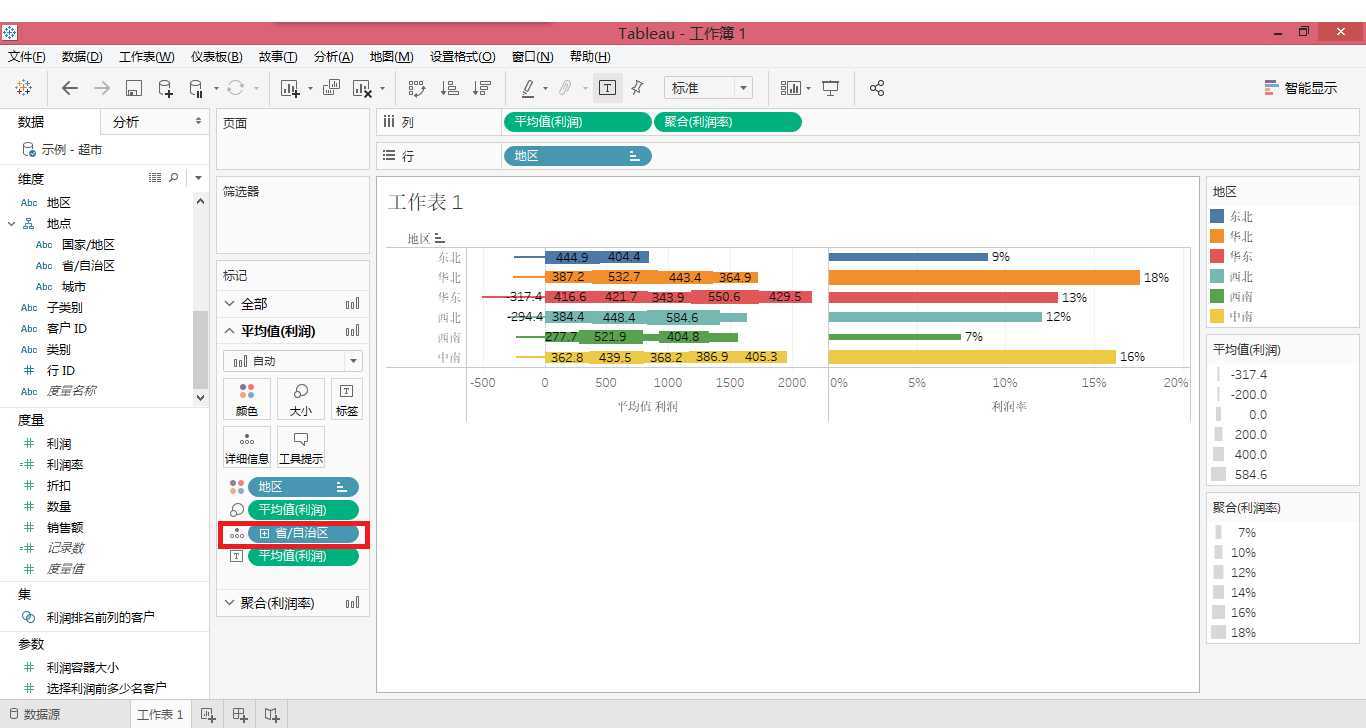The image size is (1366, 728).
Task: Select the 利润排名前列的客户 set
Action: tap(100, 617)
